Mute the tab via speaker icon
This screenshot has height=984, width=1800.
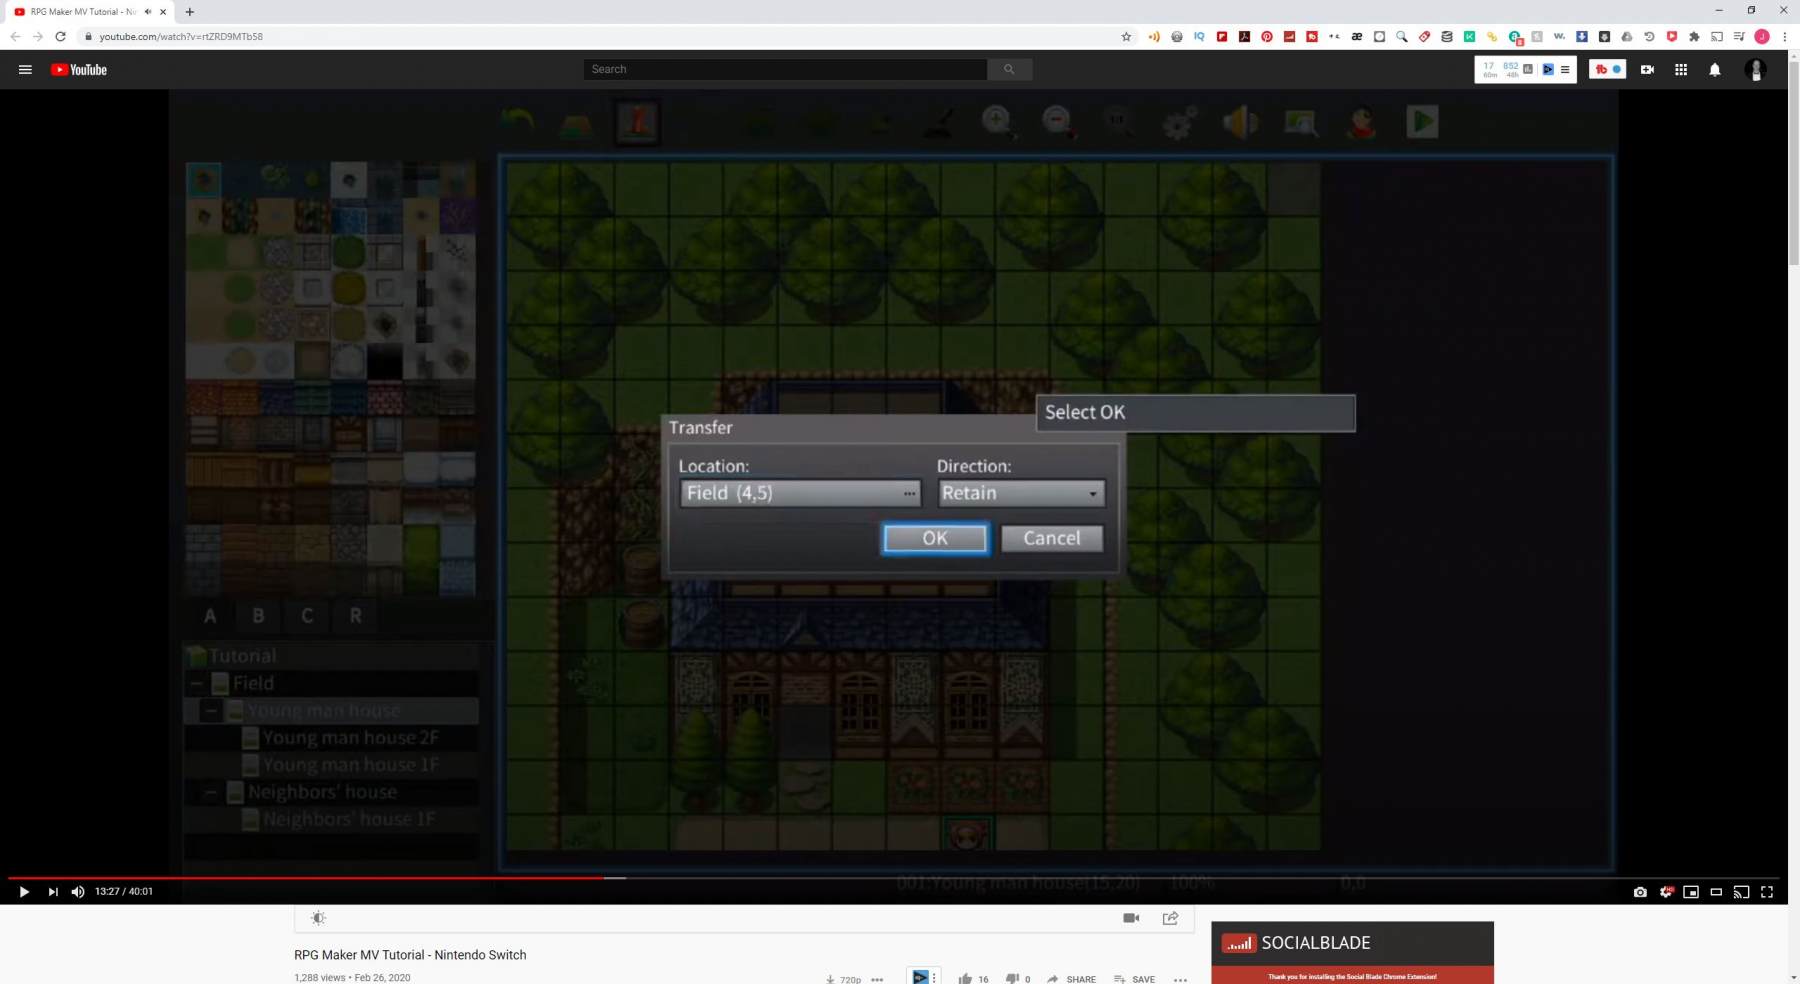click(x=148, y=12)
